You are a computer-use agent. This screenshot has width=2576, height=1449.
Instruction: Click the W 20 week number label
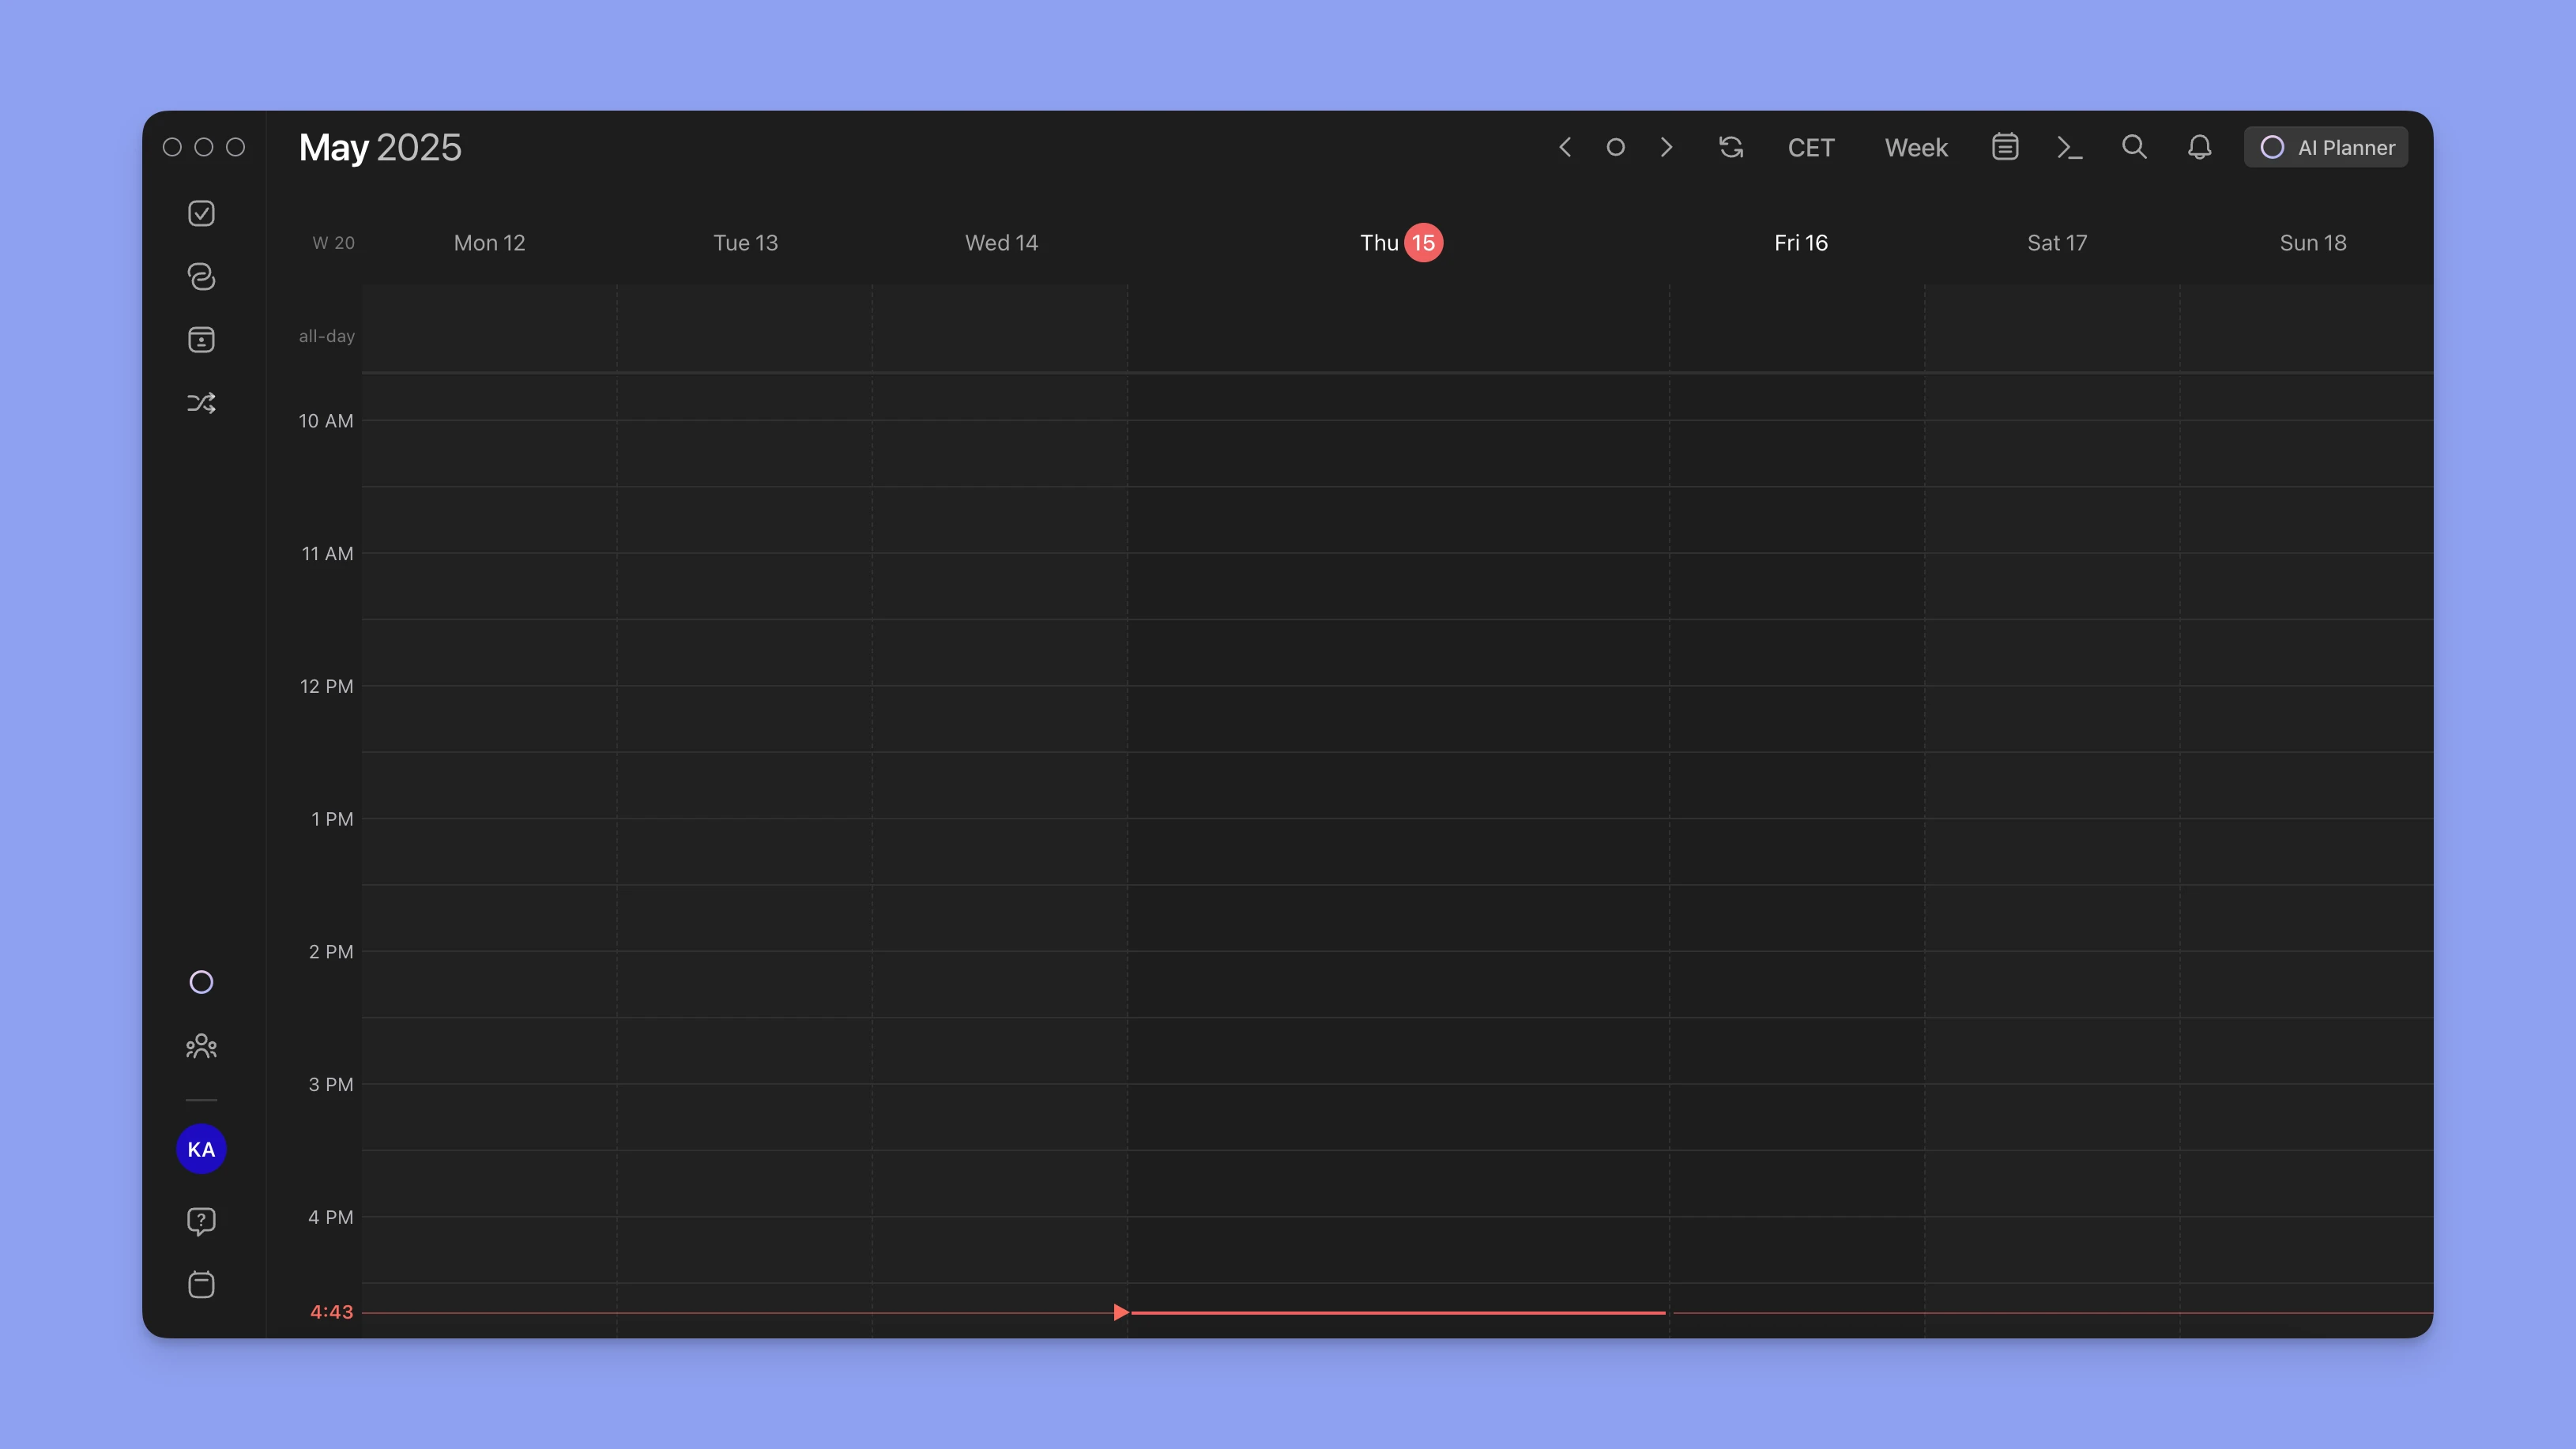[x=333, y=243]
